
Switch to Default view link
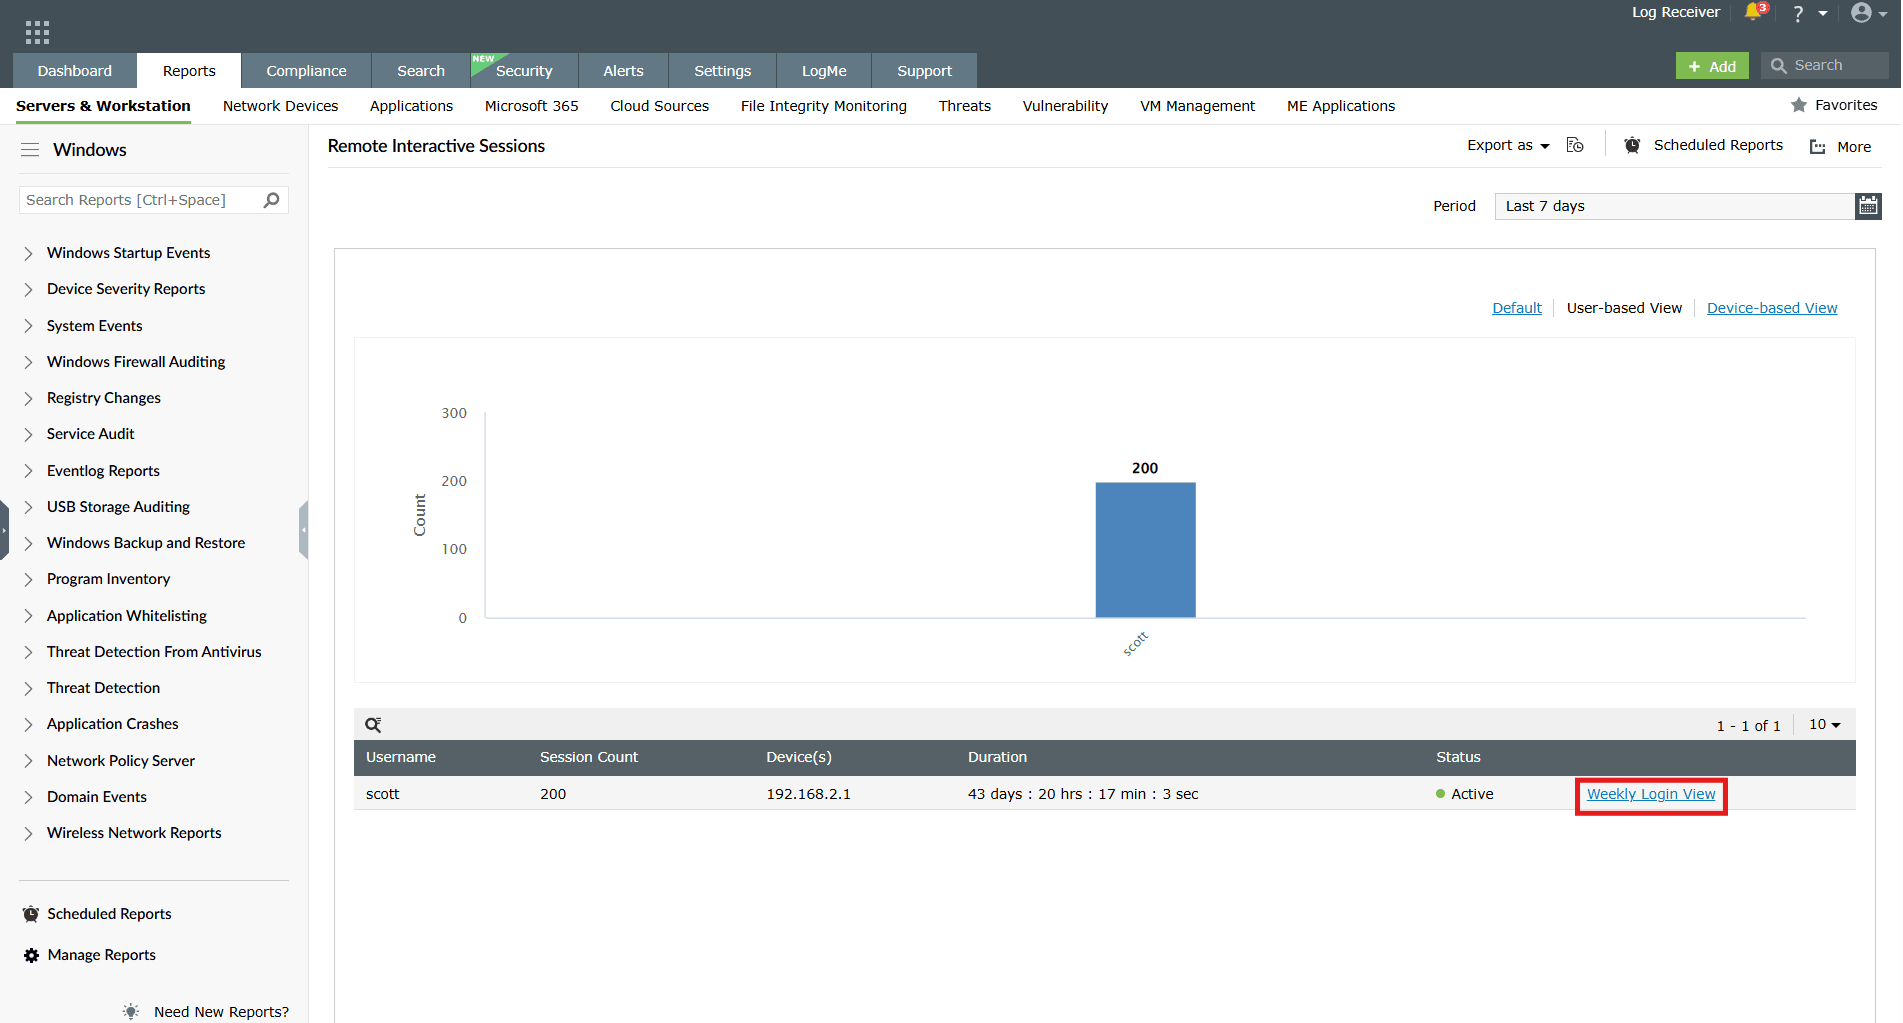1517,308
